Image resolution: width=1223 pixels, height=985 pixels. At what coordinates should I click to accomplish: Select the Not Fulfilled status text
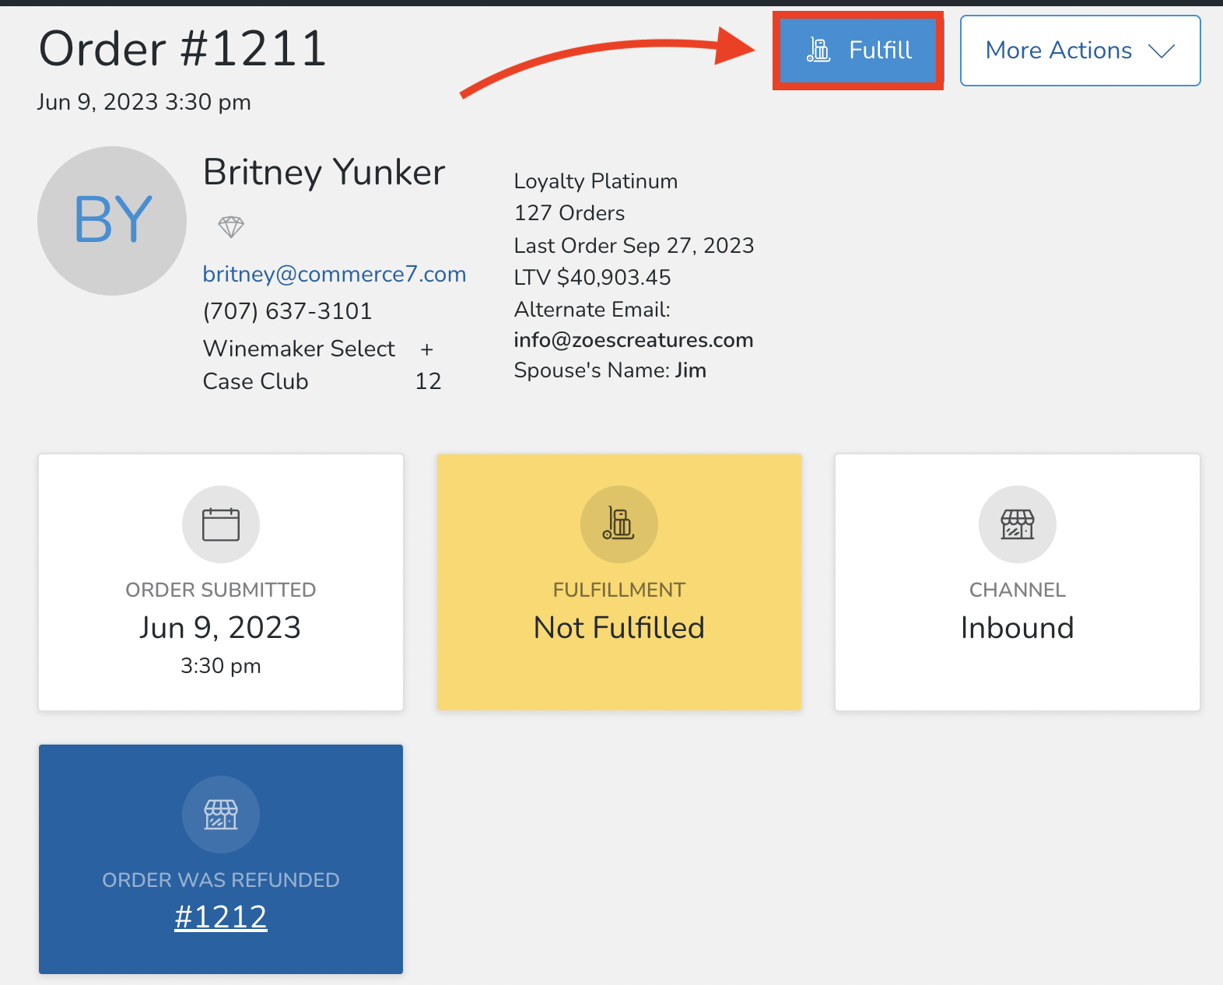click(x=619, y=627)
